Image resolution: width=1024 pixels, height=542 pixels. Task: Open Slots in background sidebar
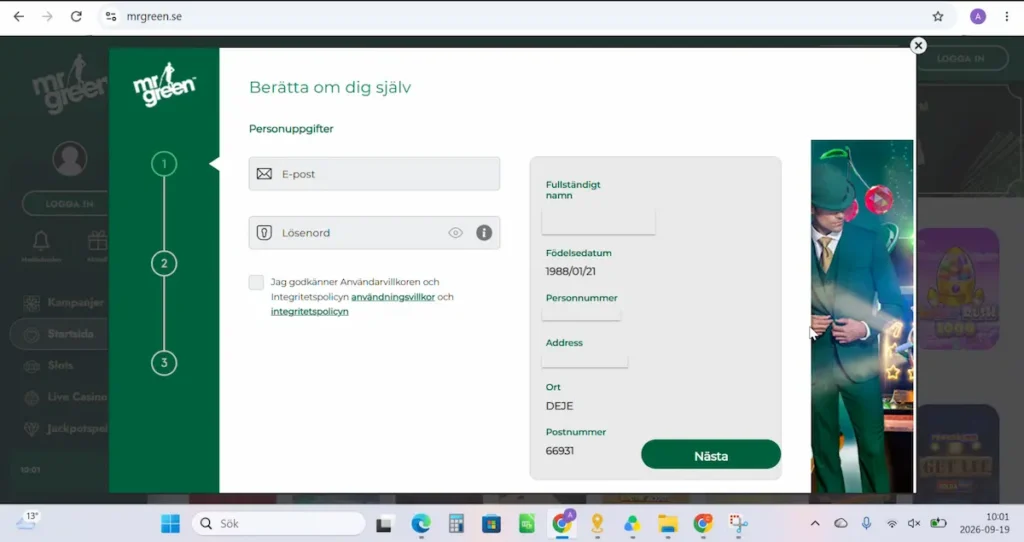48,366
